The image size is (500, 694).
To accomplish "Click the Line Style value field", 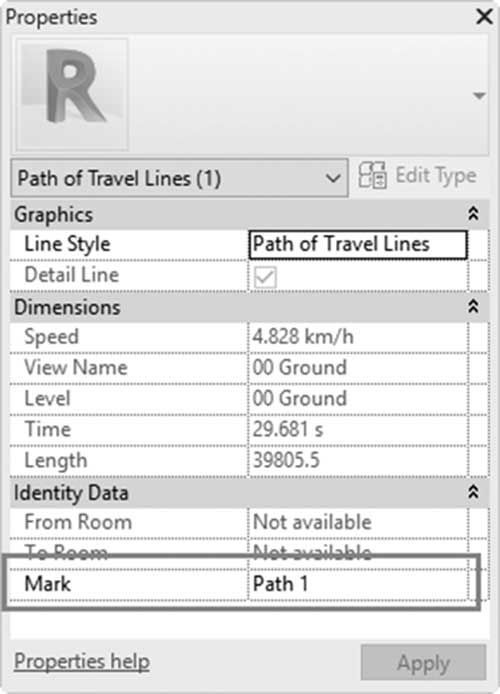I will coord(358,244).
